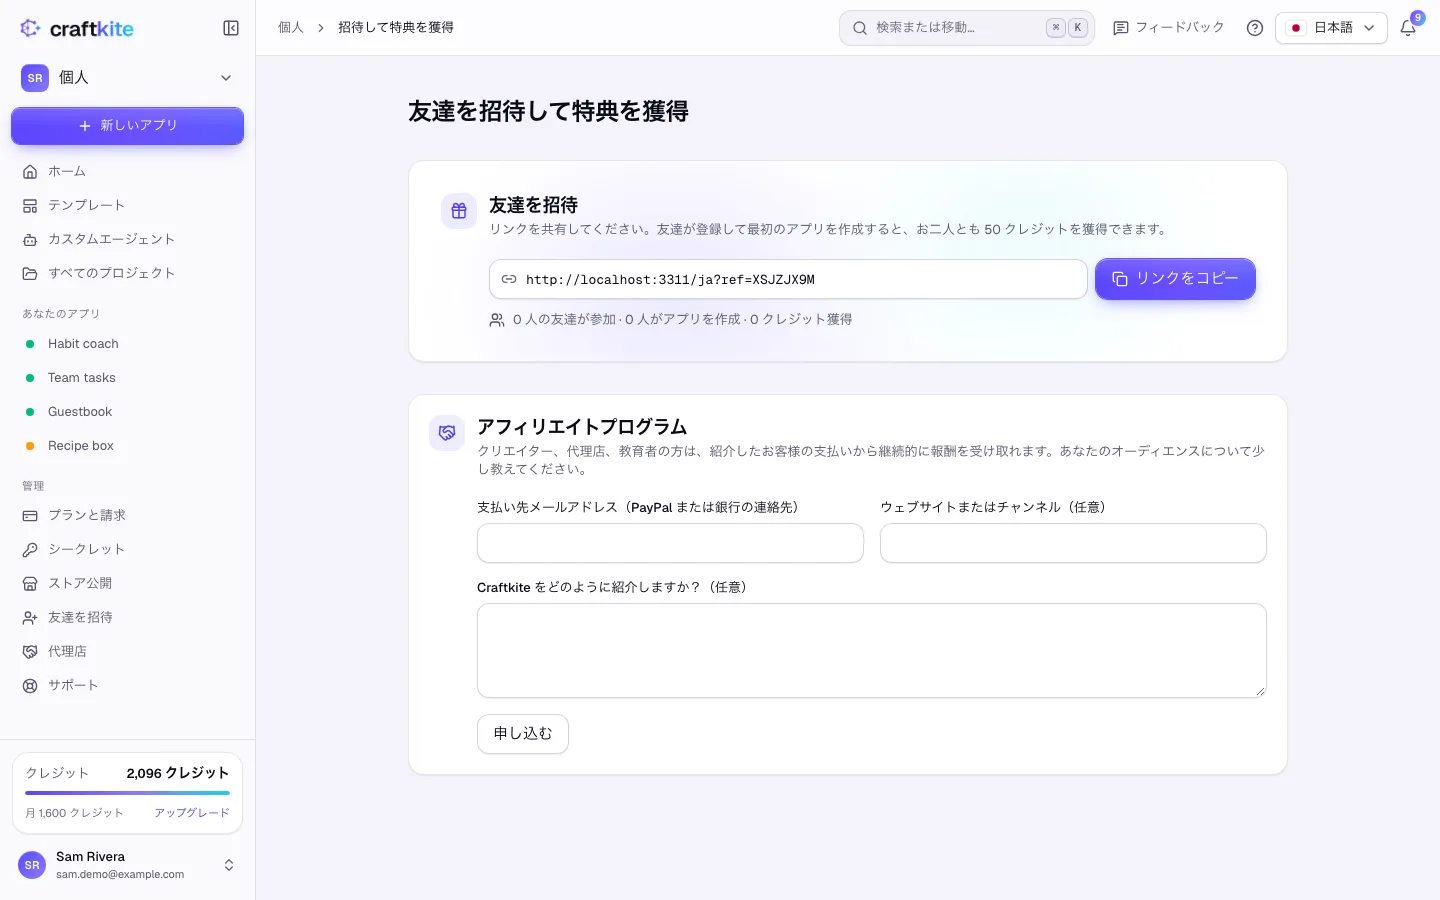Open the Guestbook app
This screenshot has height=900, width=1440.
pyautogui.click(x=128, y=412)
